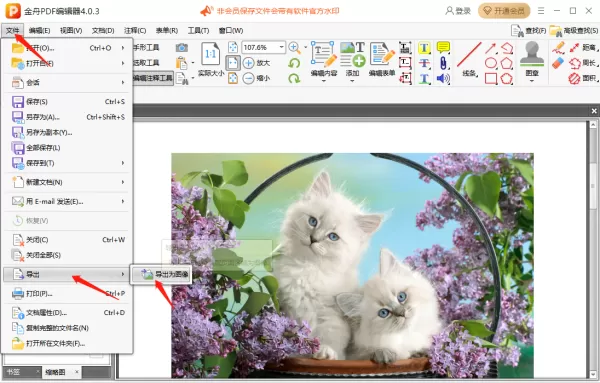600x383 pixels.
Task: Select the 周长 perimeter measuring tool
Action: tap(583, 63)
